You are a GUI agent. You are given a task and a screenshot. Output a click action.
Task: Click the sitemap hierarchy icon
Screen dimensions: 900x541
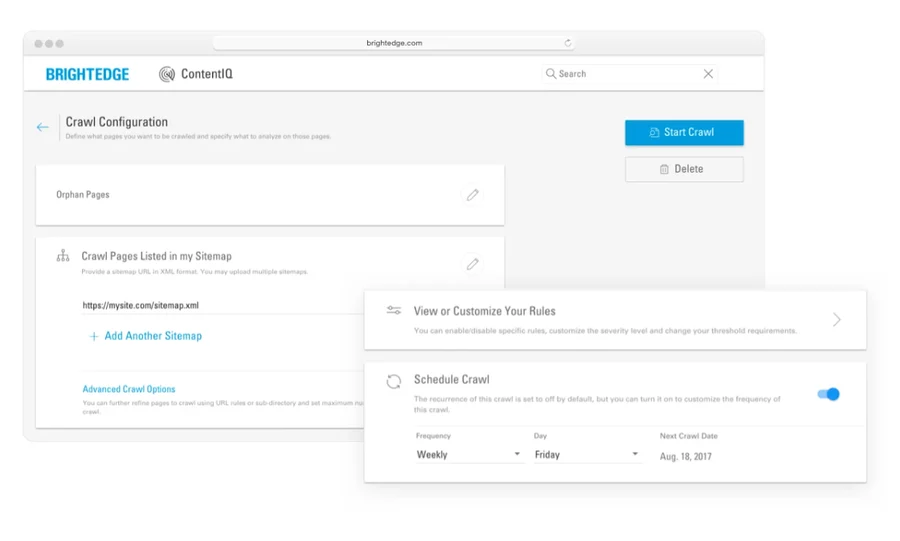click(63, 256)
